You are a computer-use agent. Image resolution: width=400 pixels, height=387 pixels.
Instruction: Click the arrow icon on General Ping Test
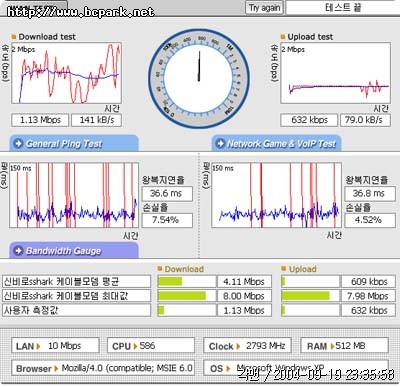(18, 144)
